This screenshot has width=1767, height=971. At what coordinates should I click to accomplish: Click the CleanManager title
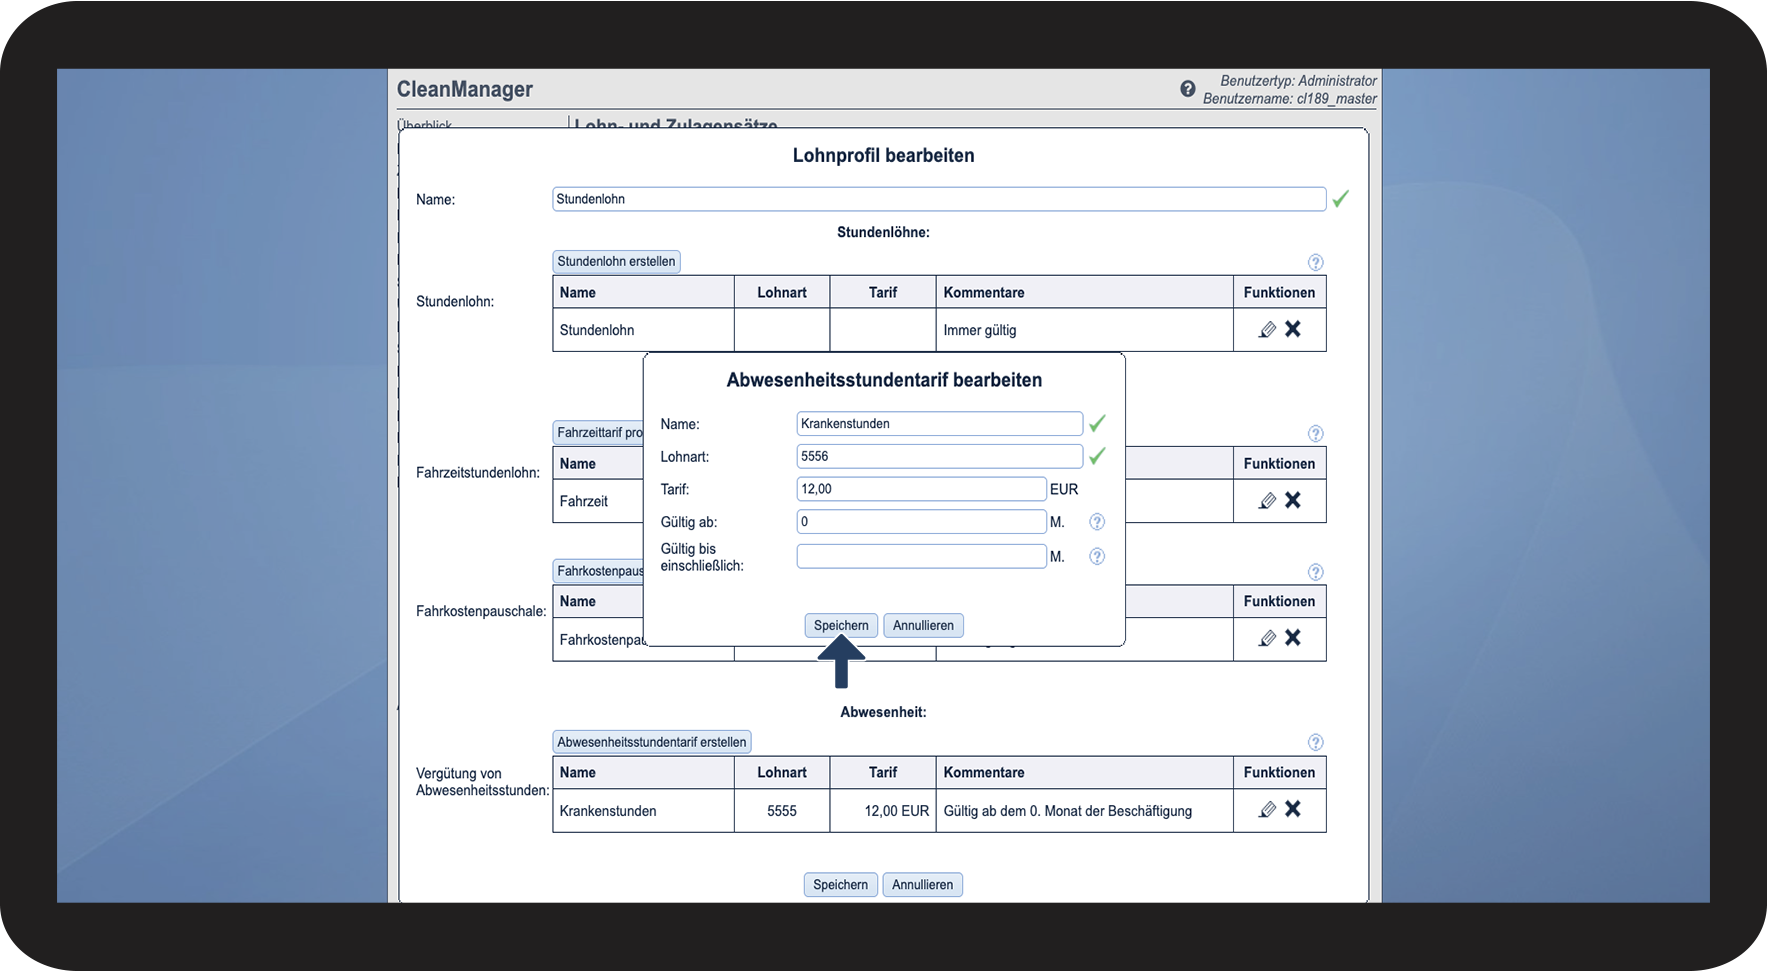coord(465,89)
